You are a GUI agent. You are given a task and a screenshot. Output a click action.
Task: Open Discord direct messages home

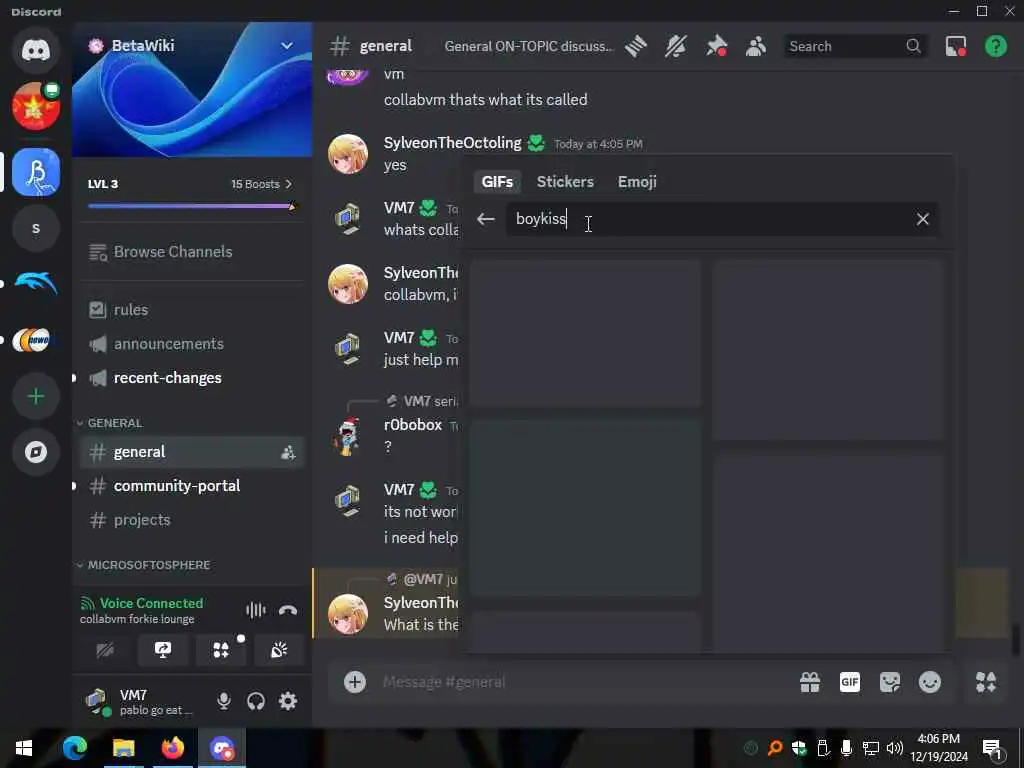(x=36, y=50)
